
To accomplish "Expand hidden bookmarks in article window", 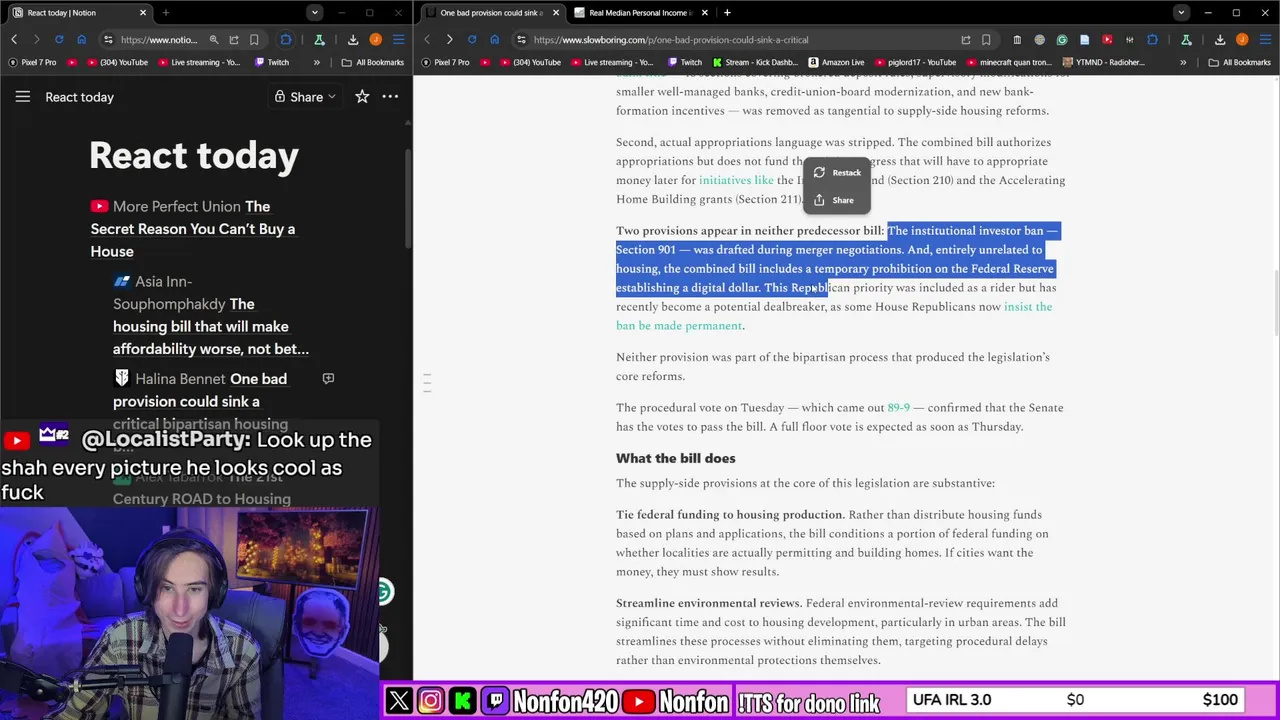I will coord(1183,62).
